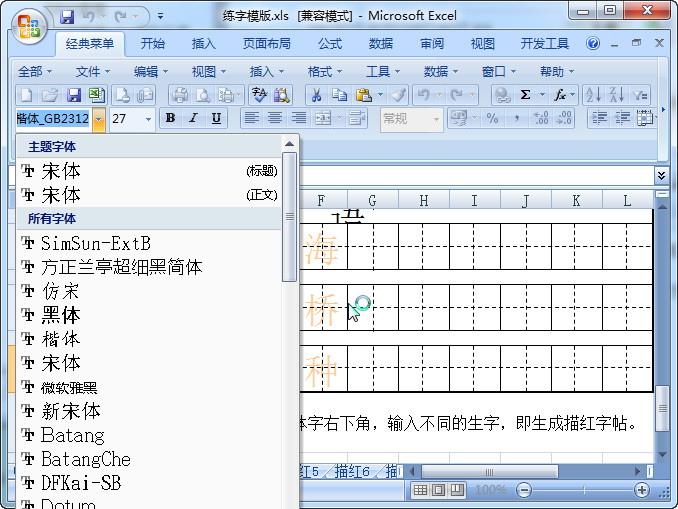Switch to the 页面布局 ribbon tab

click(x=267, y=44)
